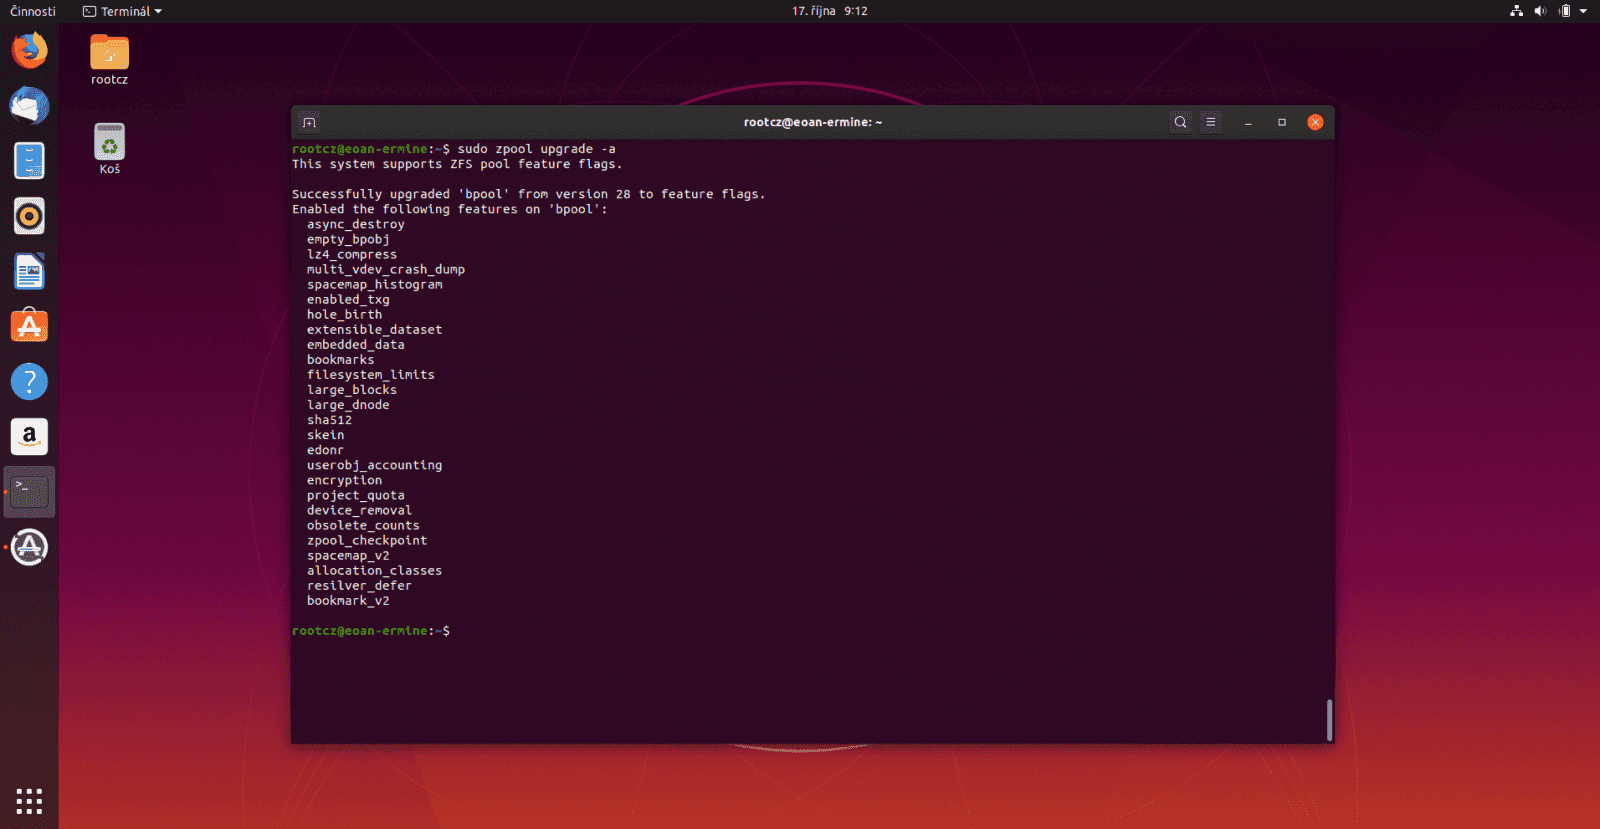Open Software Updater in the dock

tap(29, 547)
